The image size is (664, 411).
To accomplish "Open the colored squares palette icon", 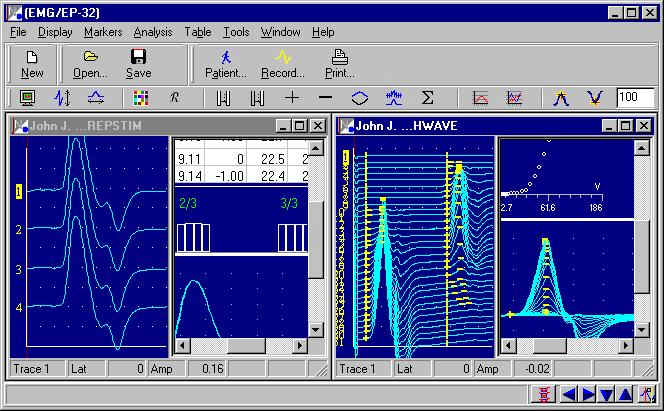I will tap(141, 98).
